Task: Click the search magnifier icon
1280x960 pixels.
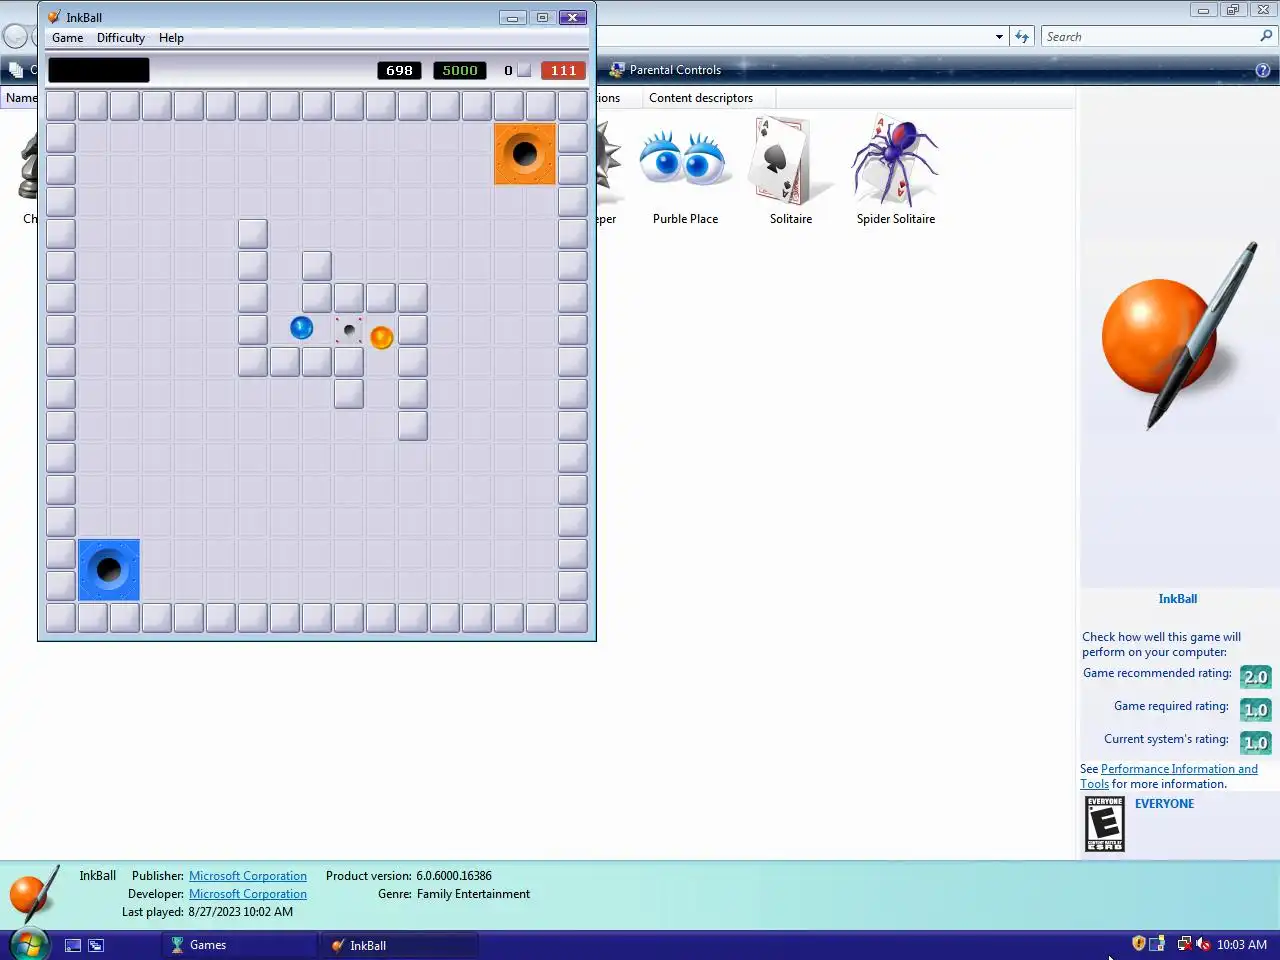Action: pos(1266,36)
